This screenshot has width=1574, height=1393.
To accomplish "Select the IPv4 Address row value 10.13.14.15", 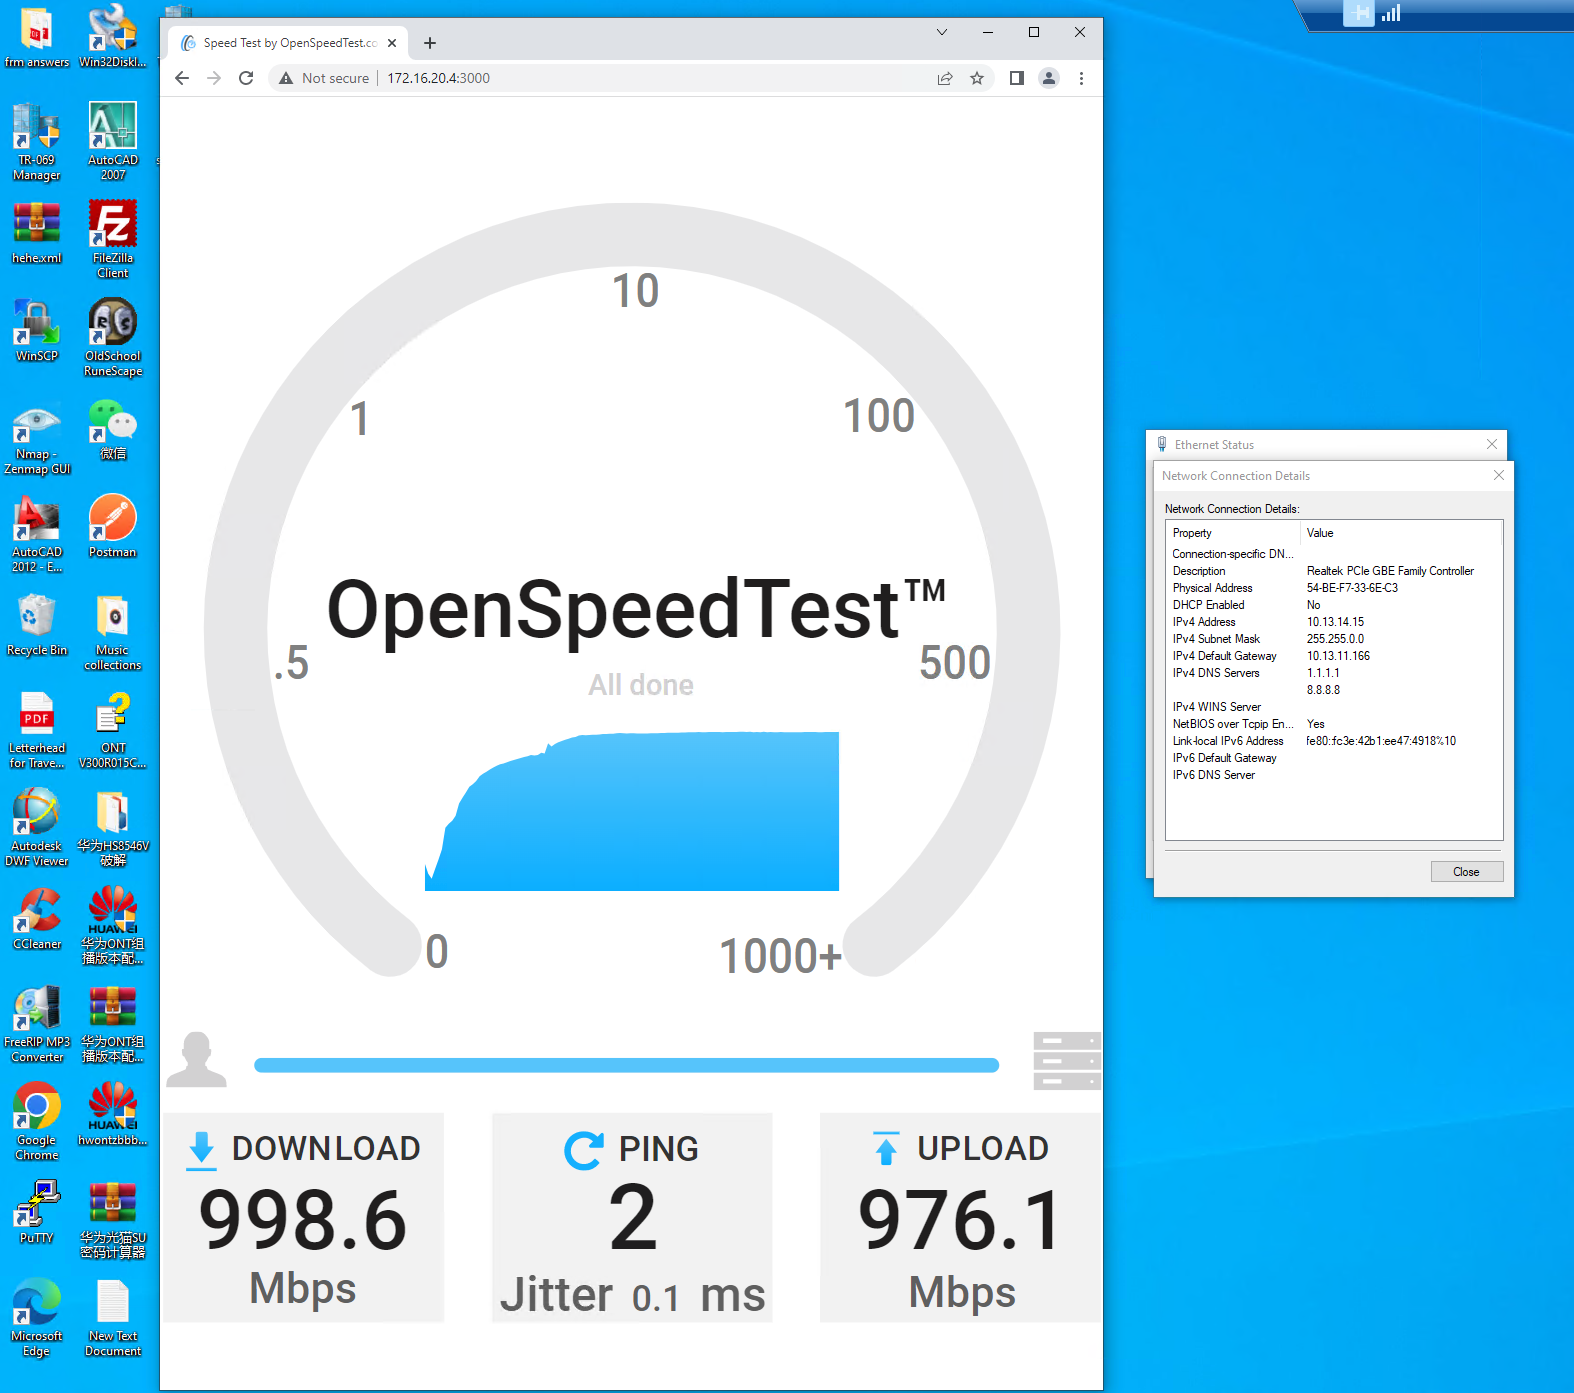I will click(x=1335, y=622).
